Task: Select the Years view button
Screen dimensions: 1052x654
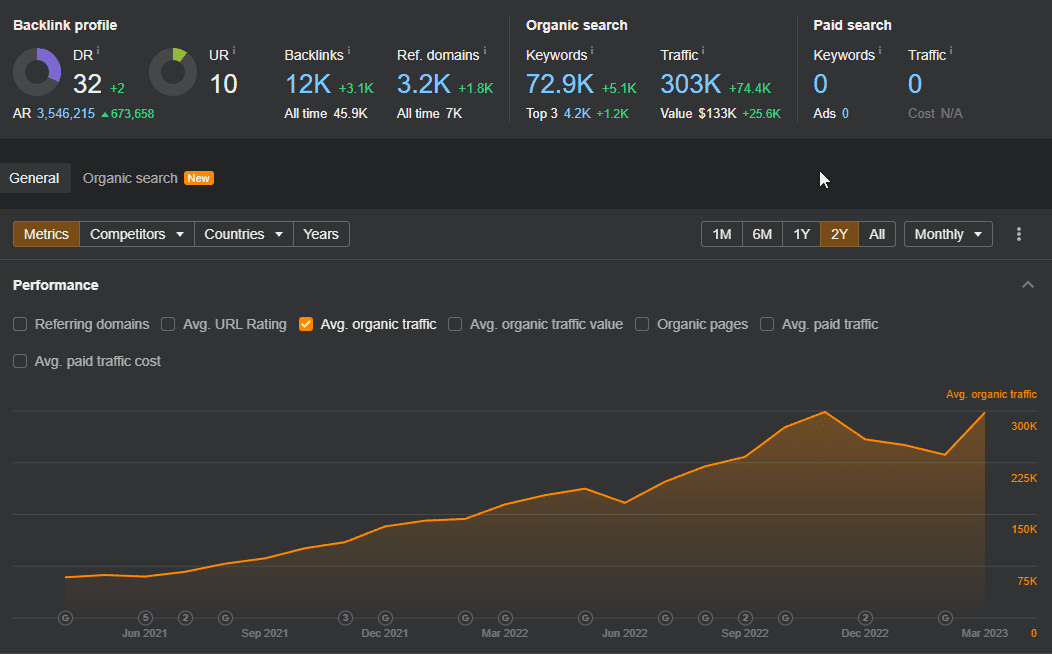Action: [321, 234]
